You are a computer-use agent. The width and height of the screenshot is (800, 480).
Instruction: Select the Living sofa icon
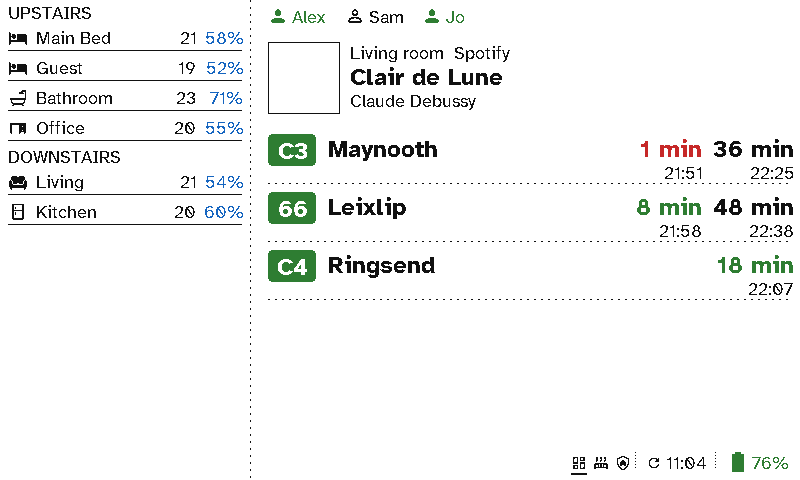tap(18, 182)
